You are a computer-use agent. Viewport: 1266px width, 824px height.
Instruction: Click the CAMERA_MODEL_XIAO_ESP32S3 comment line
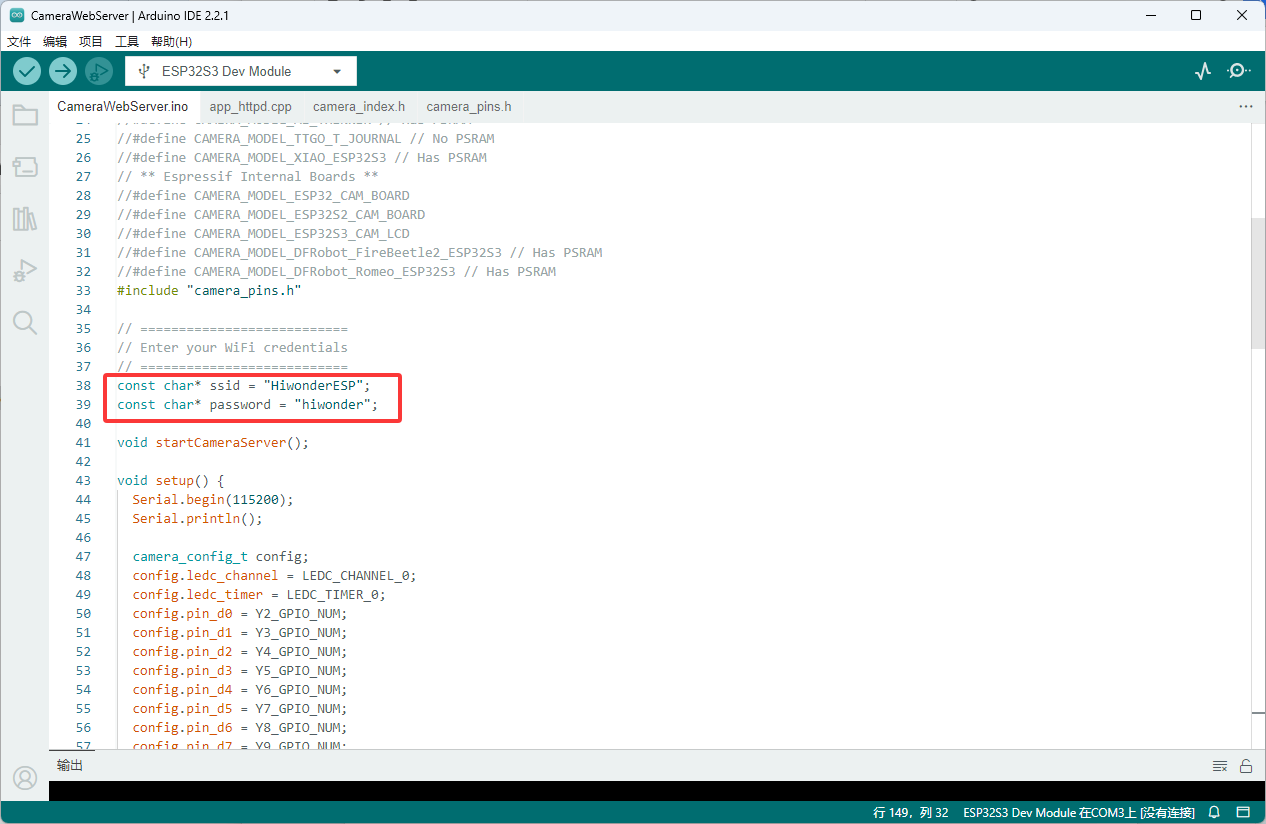302,157
